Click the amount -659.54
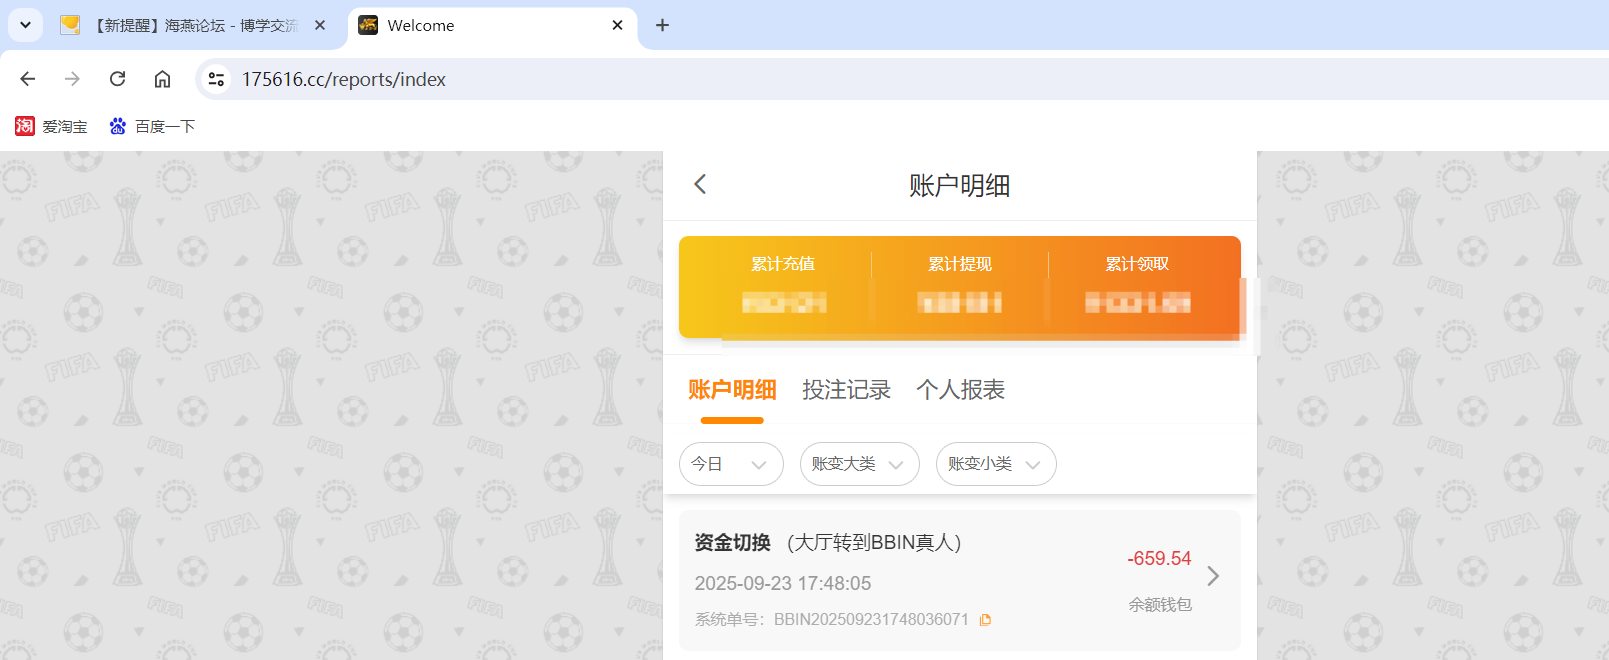 click(x=1159, y=559)
